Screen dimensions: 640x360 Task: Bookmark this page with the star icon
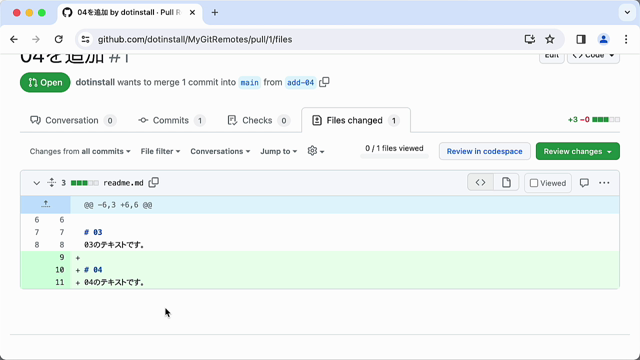click(x=550, y=39)
